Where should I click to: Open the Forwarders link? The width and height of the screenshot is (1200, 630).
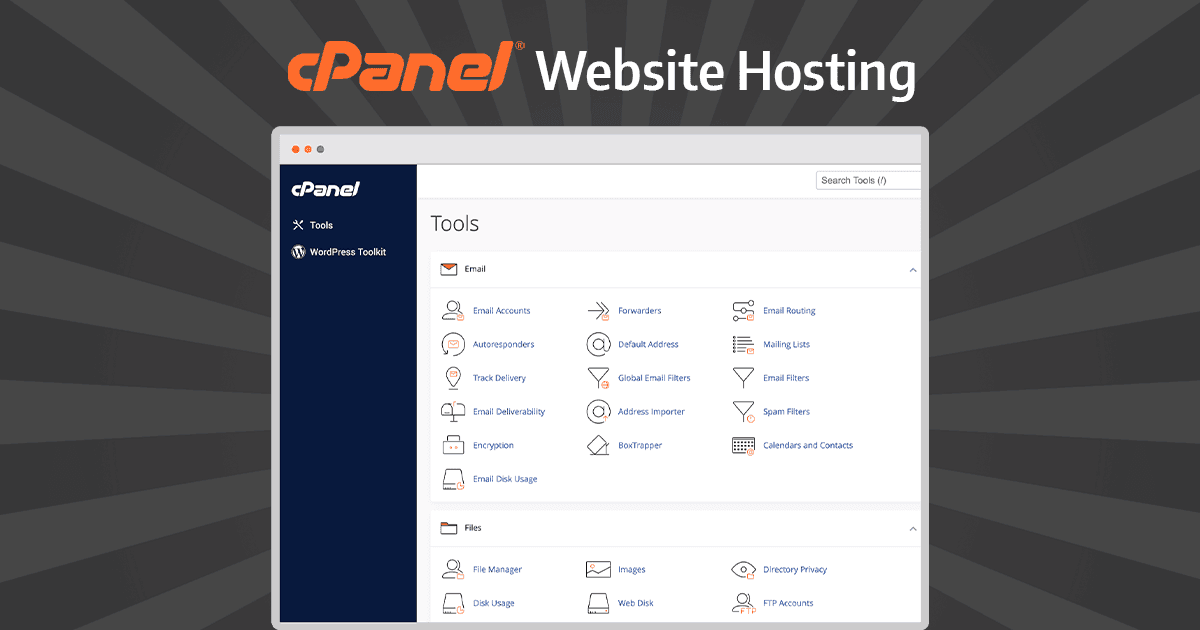[x=640, y=311]
